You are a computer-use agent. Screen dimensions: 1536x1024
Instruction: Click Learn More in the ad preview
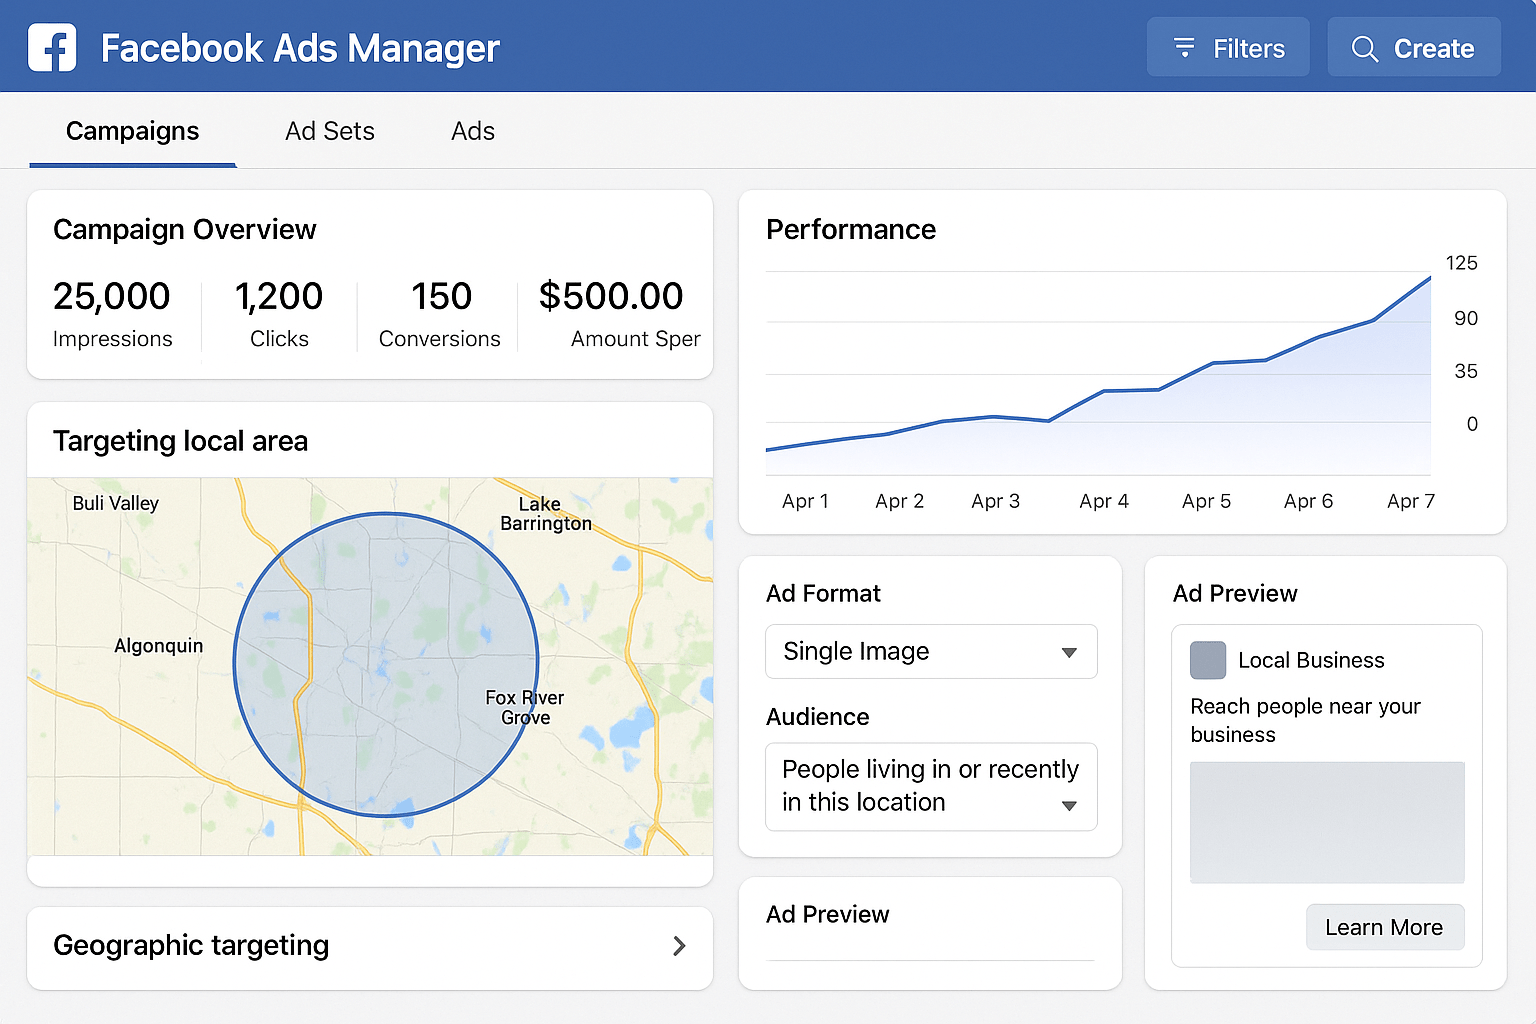(1385, 927)
